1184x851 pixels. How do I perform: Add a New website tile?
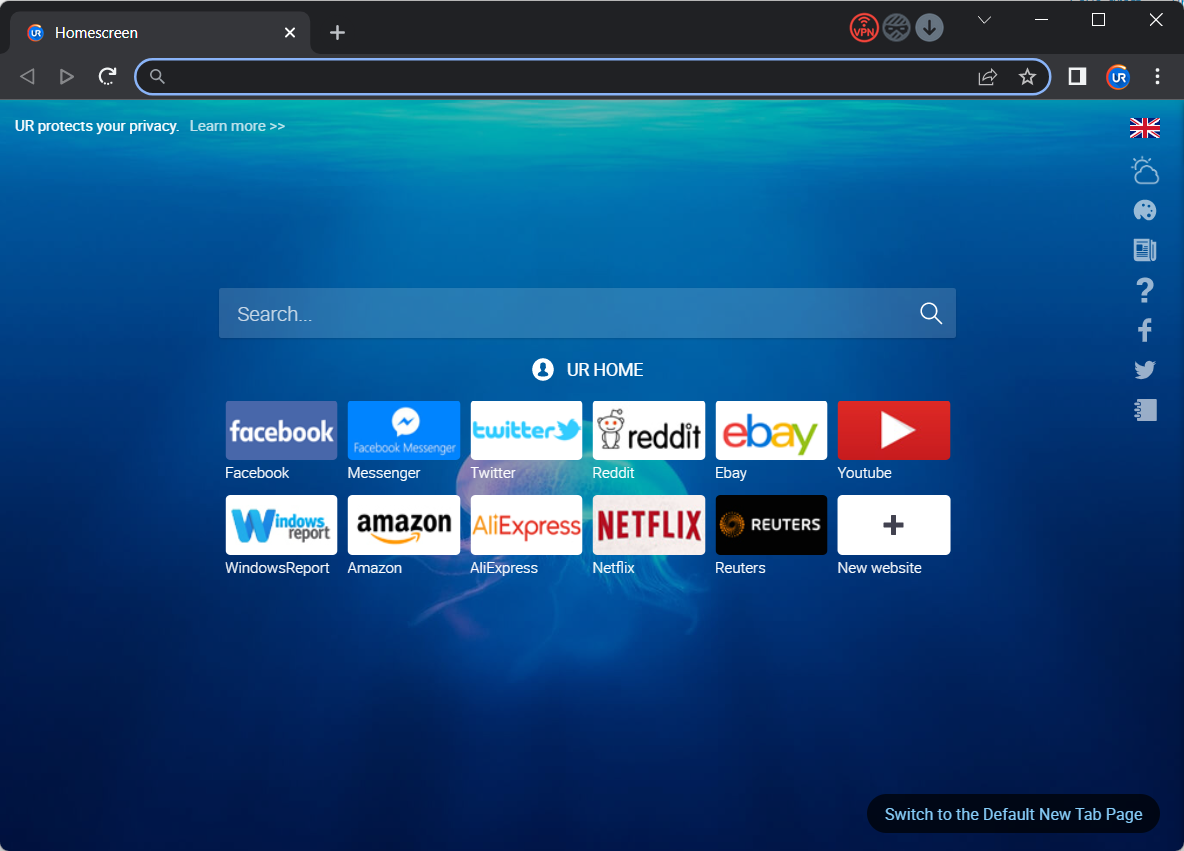coord(893,525)
